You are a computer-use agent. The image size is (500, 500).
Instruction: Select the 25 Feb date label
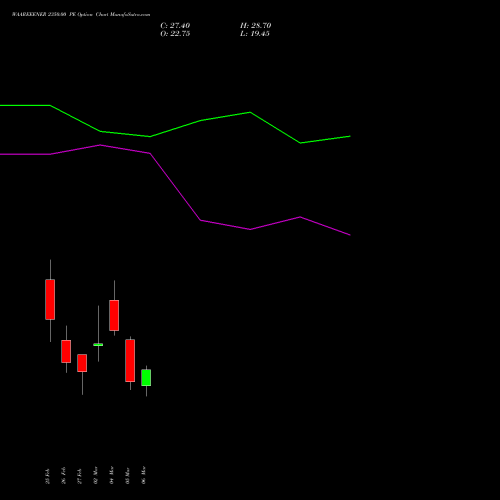[48, 476]
